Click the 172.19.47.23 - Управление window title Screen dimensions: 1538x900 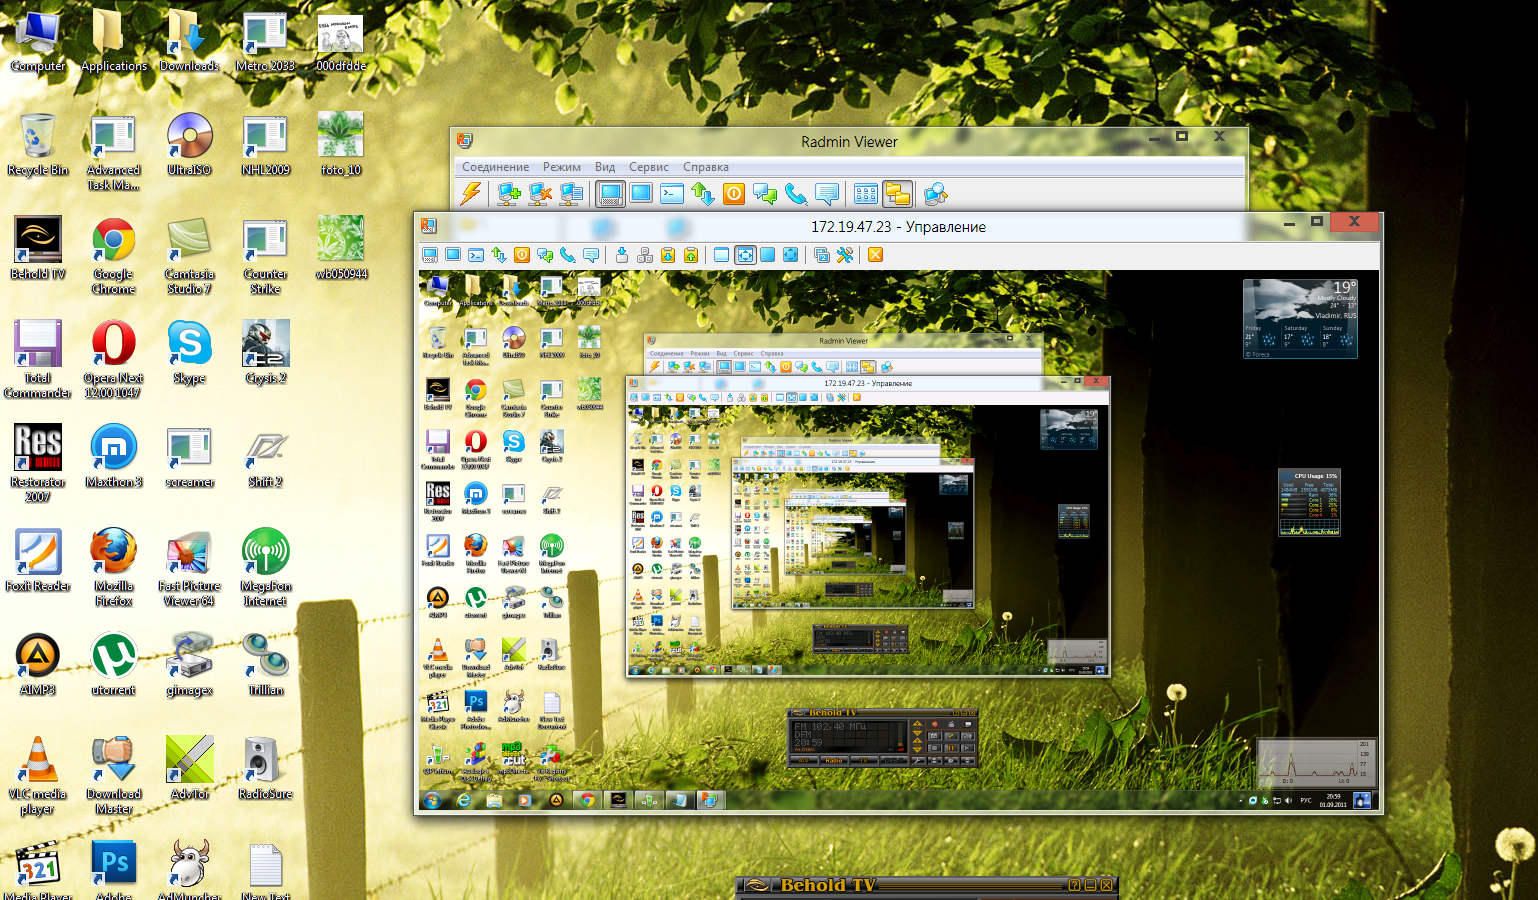pos(898,227)
